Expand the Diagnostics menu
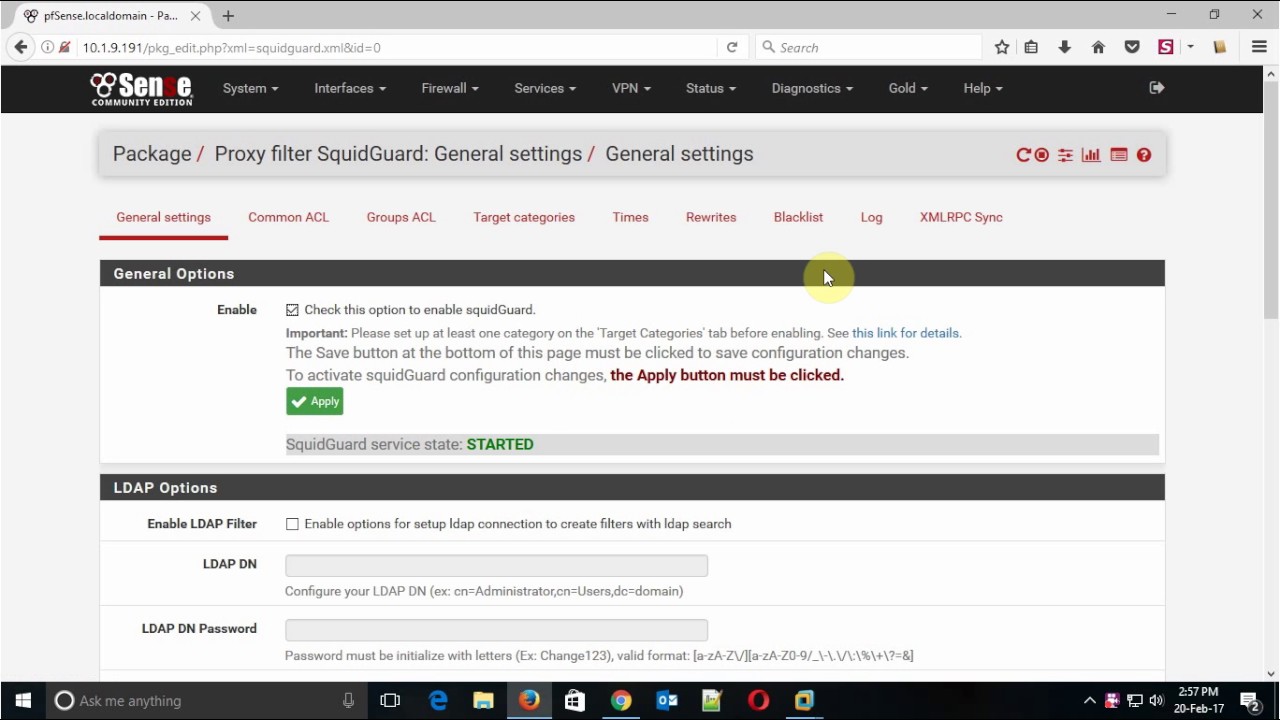Screen dimensions: 1280x720 click(x=812, y=88)
